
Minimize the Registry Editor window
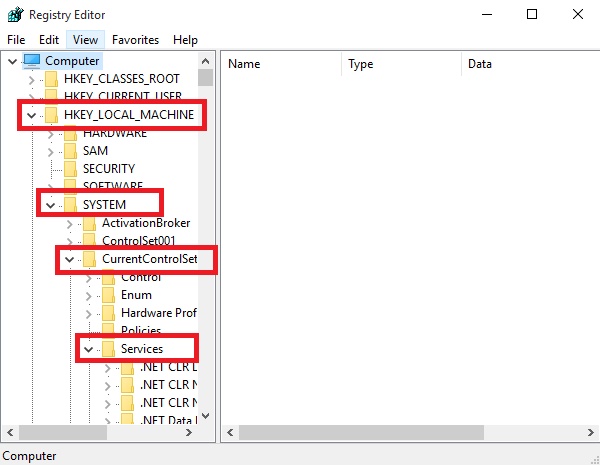pos(487,15)
